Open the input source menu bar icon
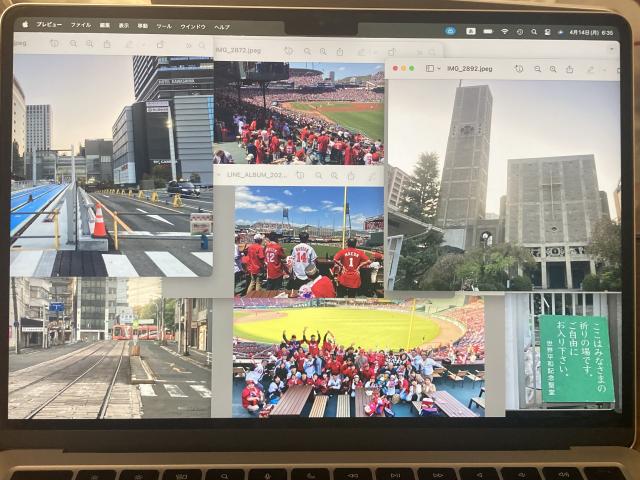640x480 pixels. point(471,31)
